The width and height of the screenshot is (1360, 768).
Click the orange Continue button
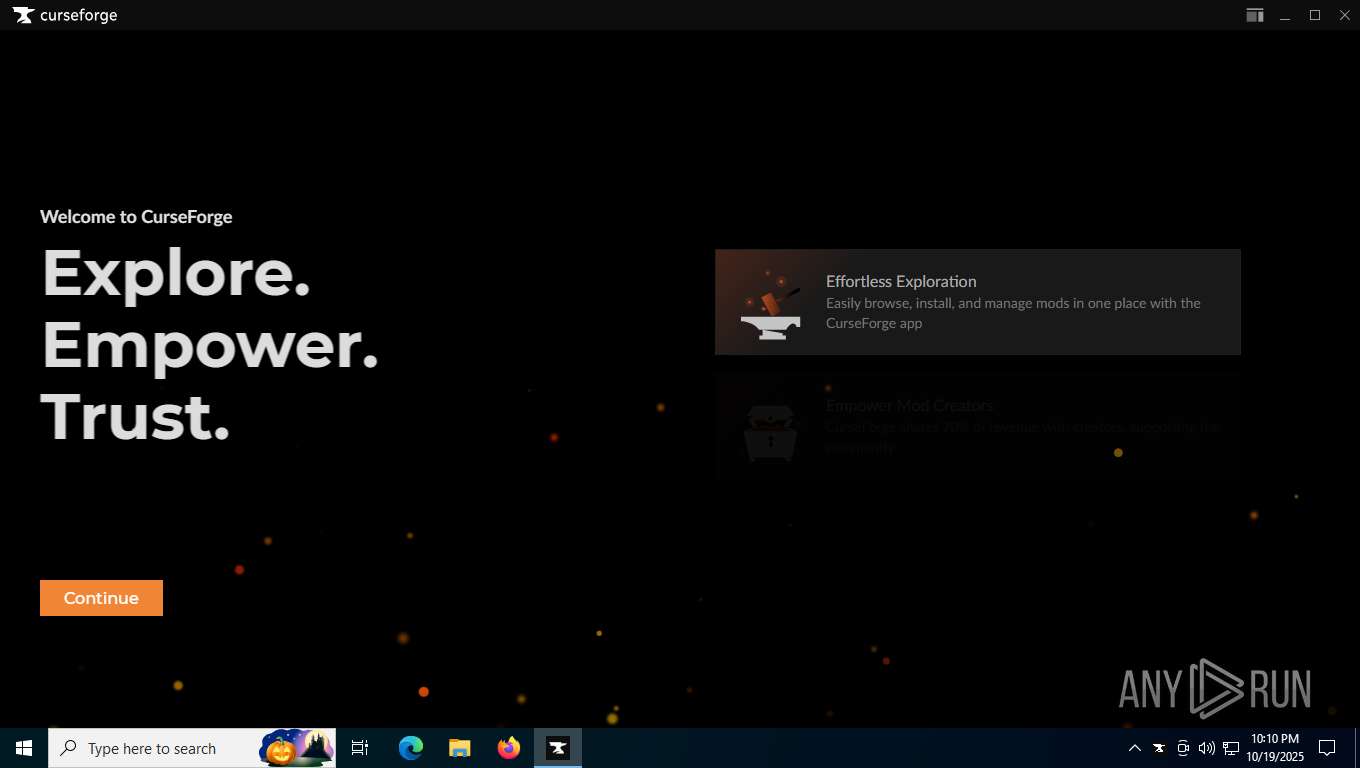click(101, 598)
